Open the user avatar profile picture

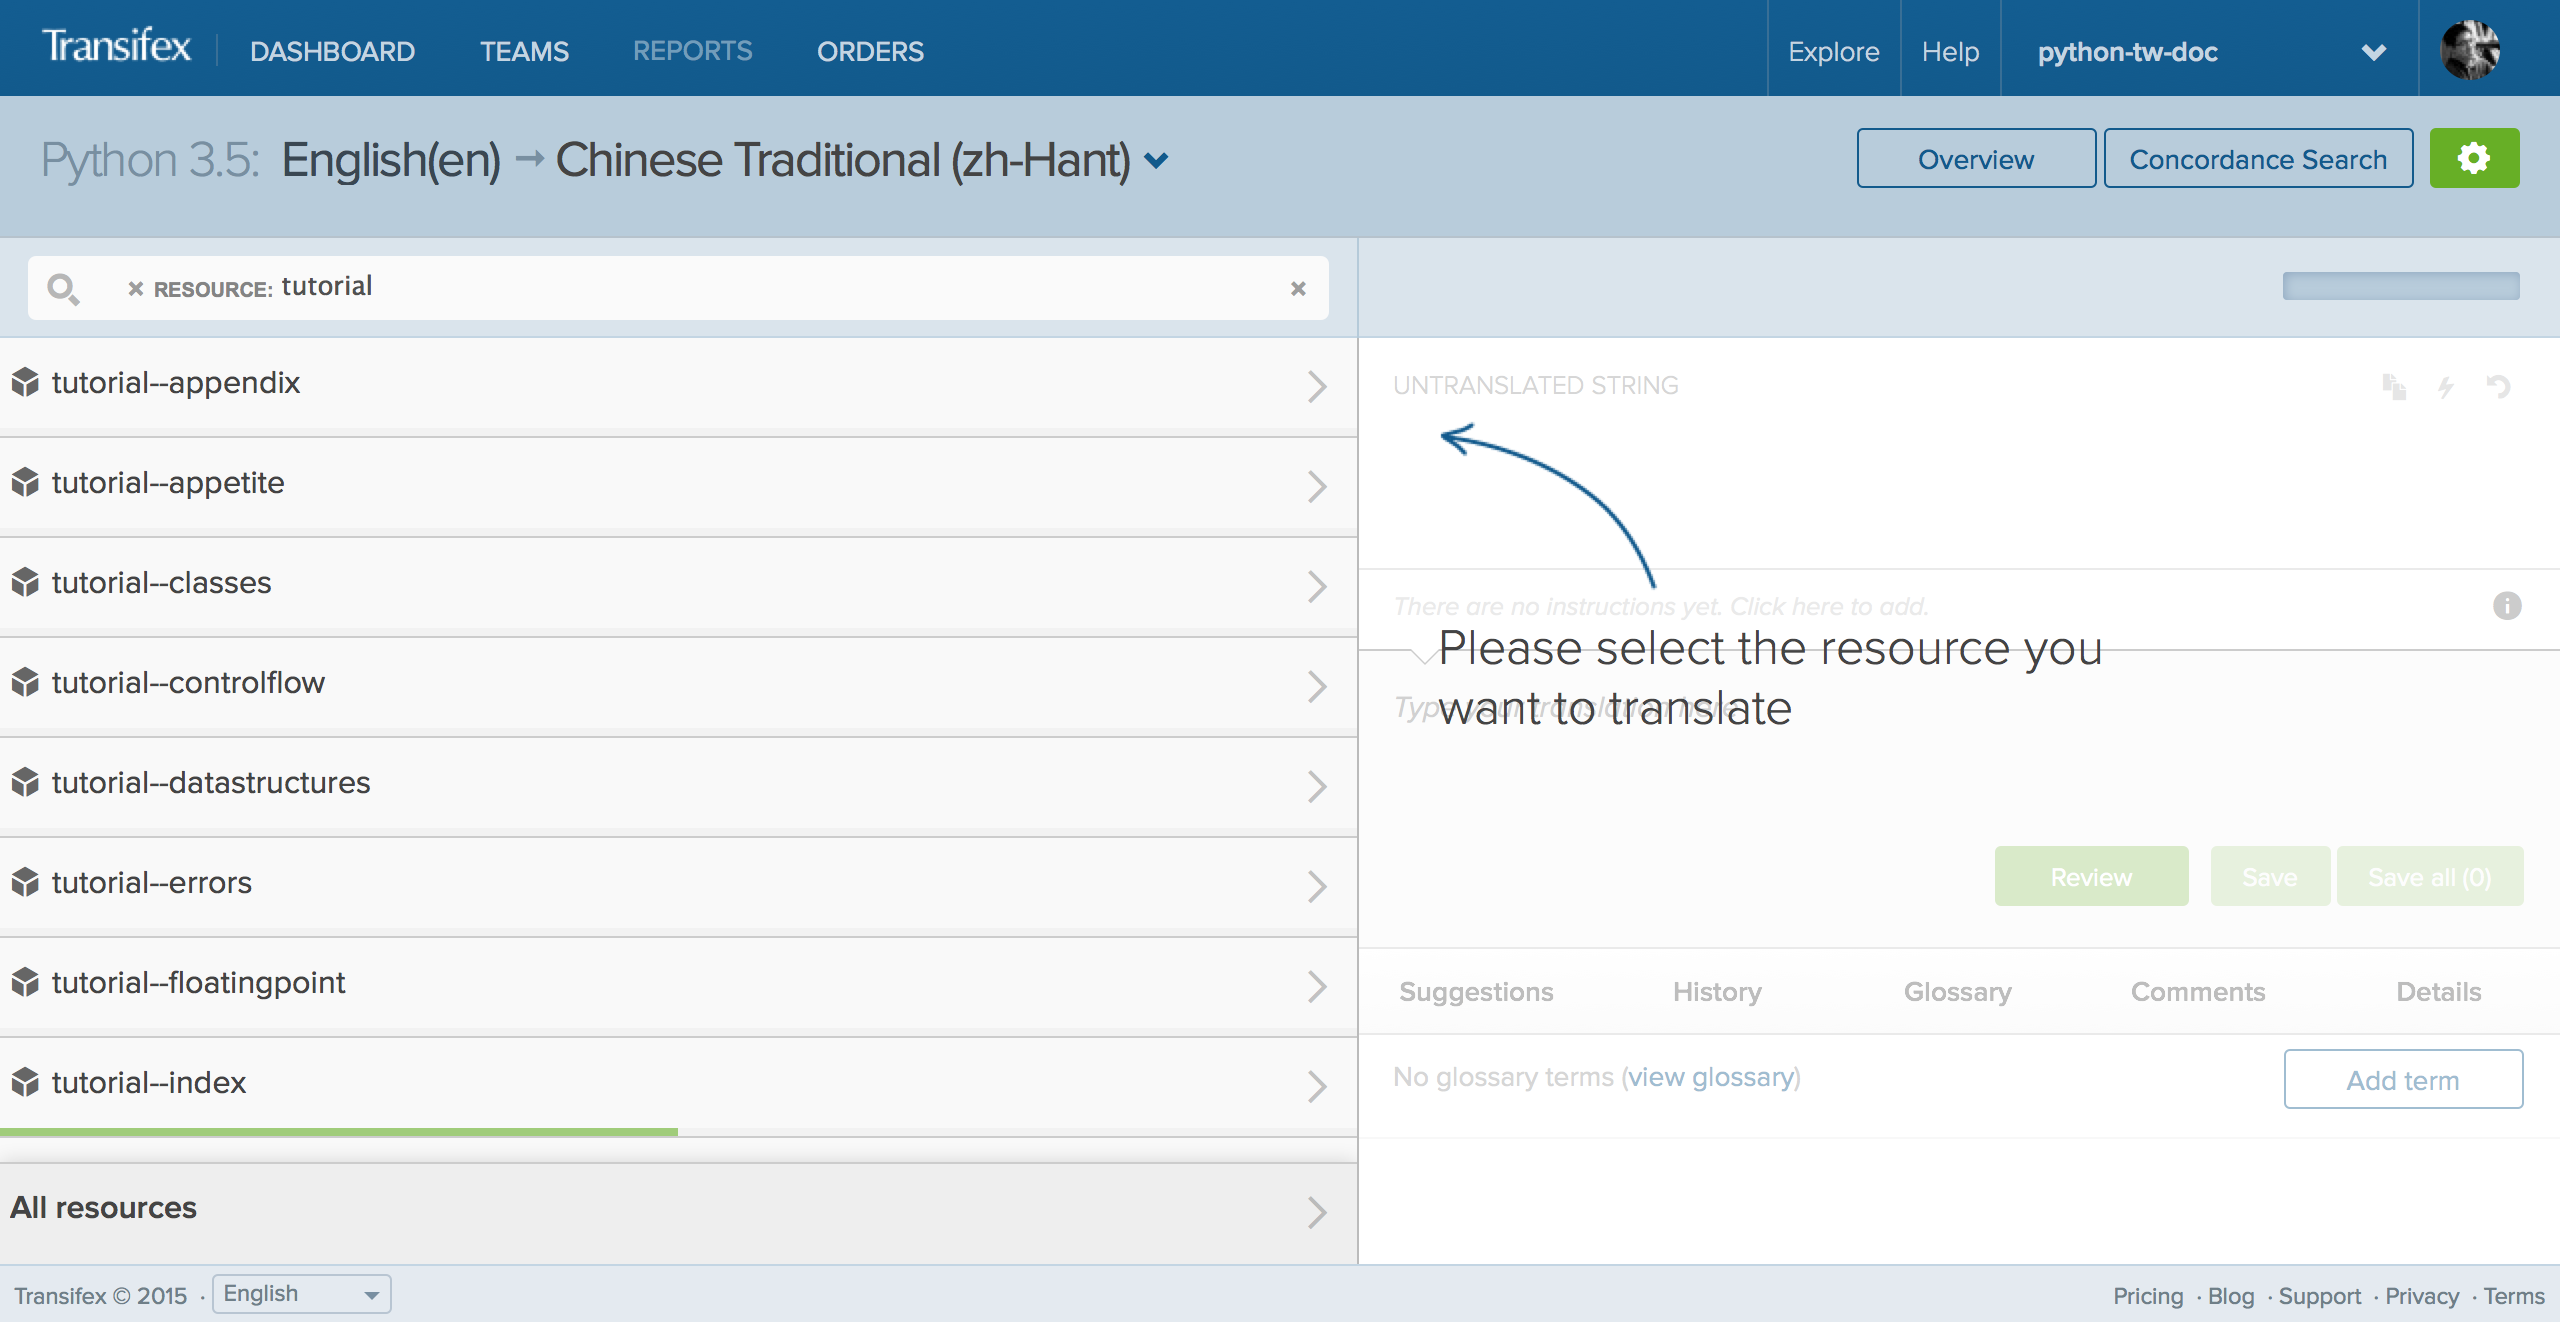(2470, 50)
